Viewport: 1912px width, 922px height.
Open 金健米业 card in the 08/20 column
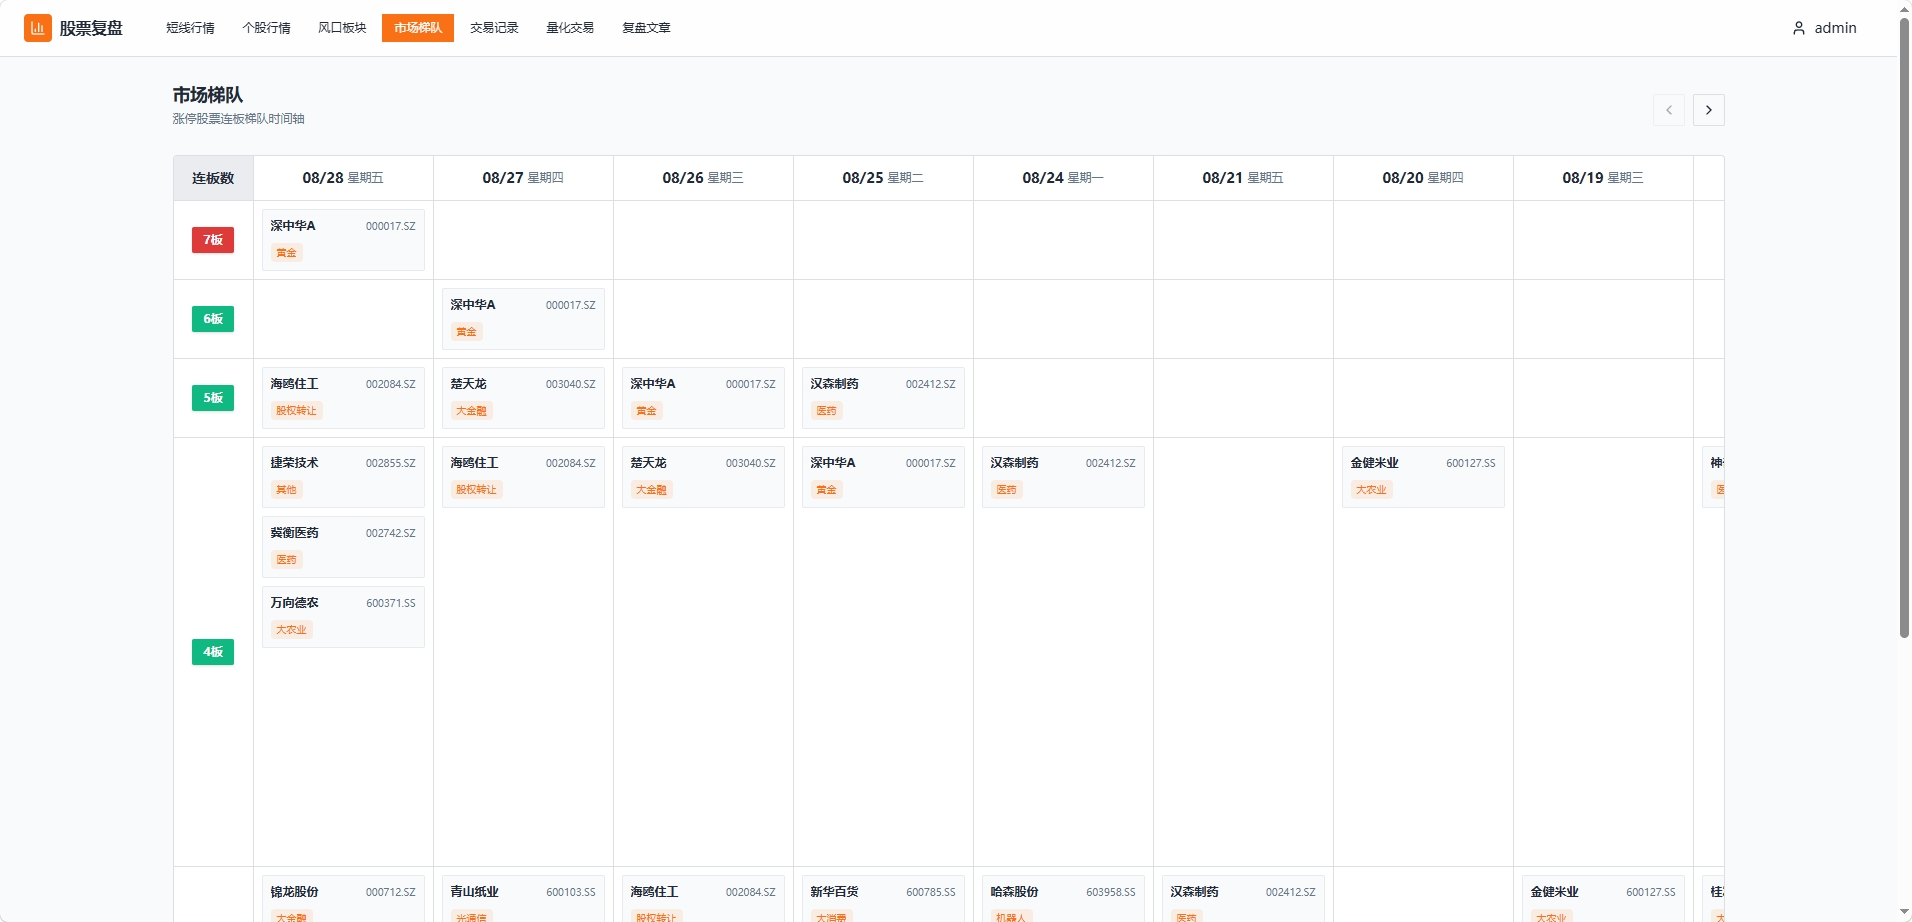pyautogui.click(x=1423, y=477)
